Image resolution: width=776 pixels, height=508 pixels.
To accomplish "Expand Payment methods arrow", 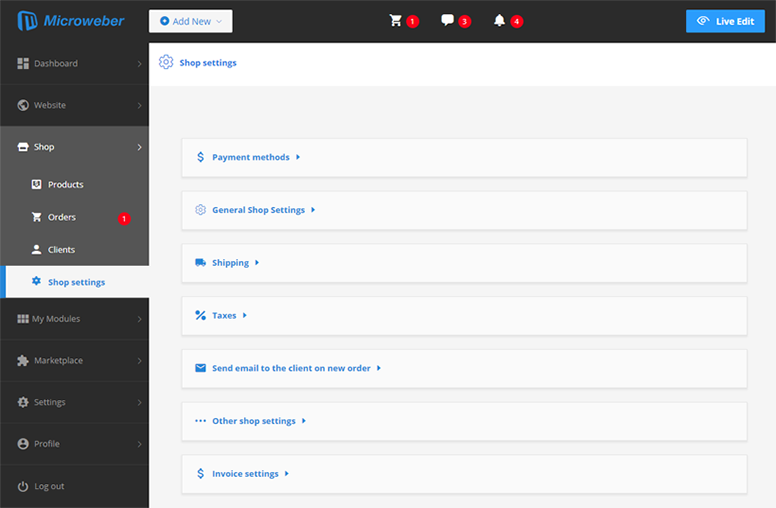I will click(298, 157).
